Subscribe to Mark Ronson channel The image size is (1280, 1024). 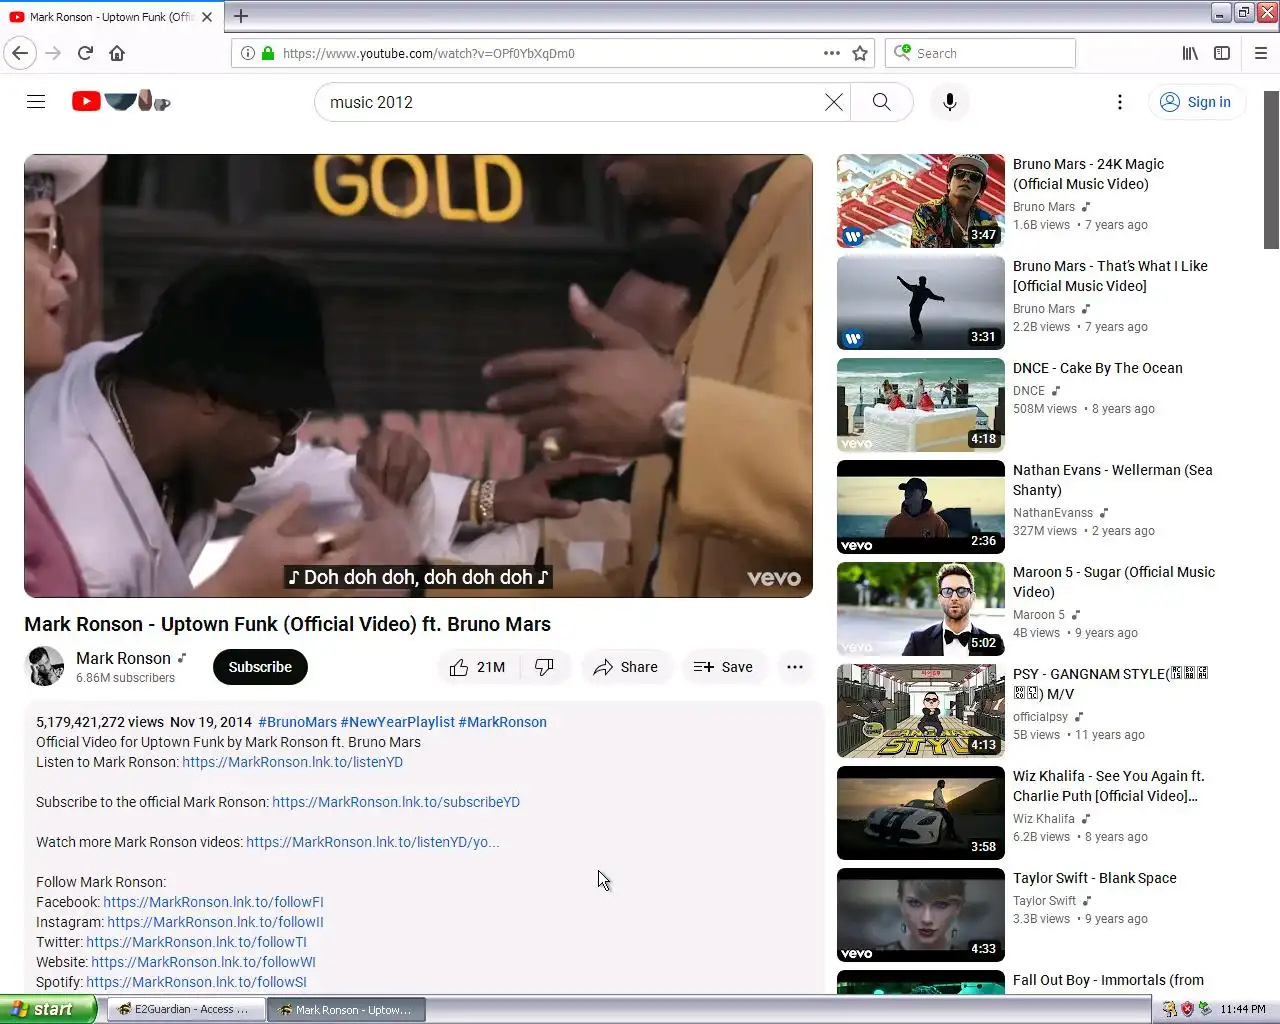(260, 667)
